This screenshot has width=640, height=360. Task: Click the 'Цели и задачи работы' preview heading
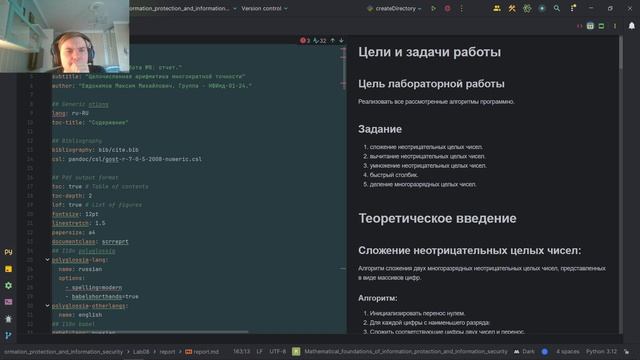click(429, 52)
